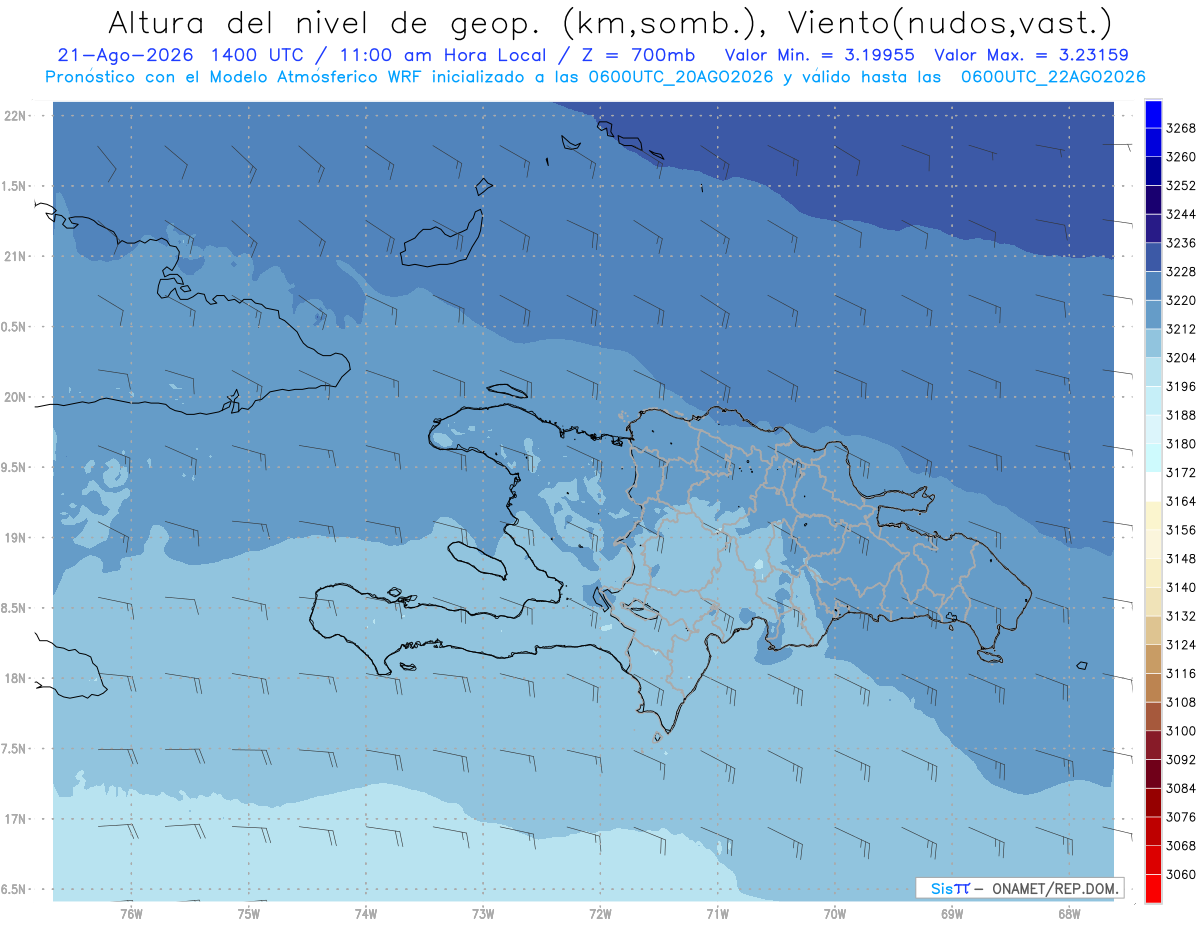
Task: Click the '74W' longitude label
Action: 366,913
